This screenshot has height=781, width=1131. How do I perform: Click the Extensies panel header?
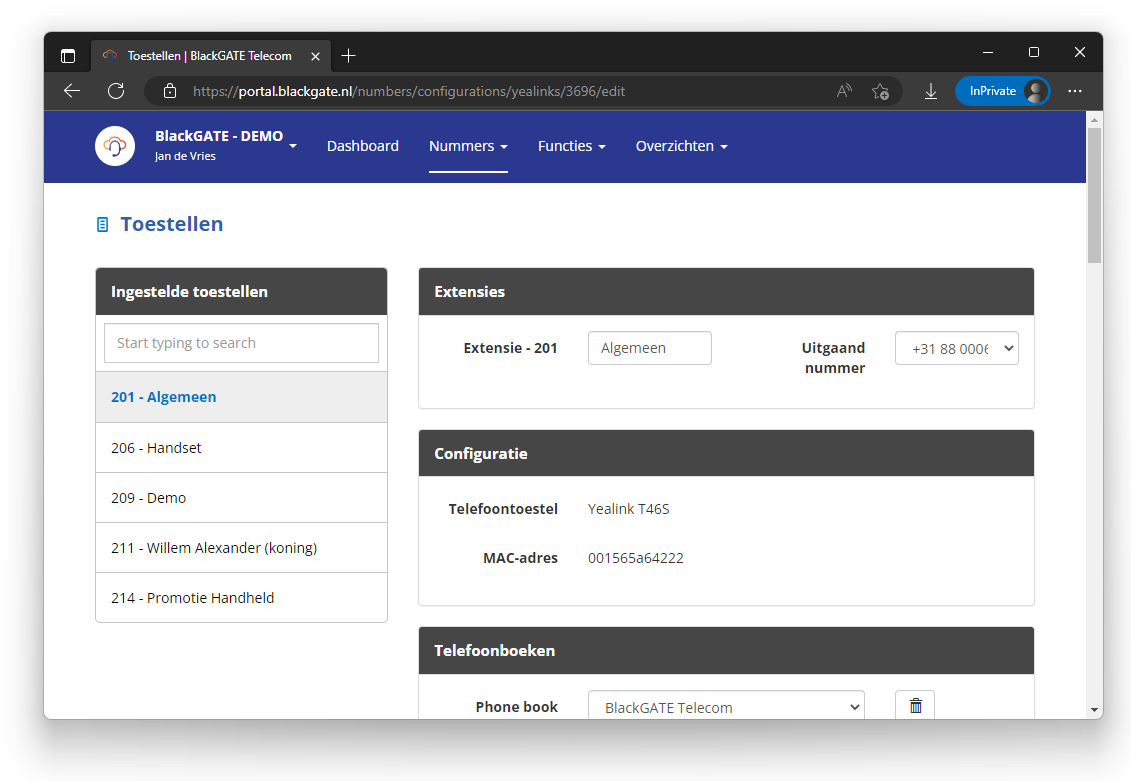coord(726,291)
